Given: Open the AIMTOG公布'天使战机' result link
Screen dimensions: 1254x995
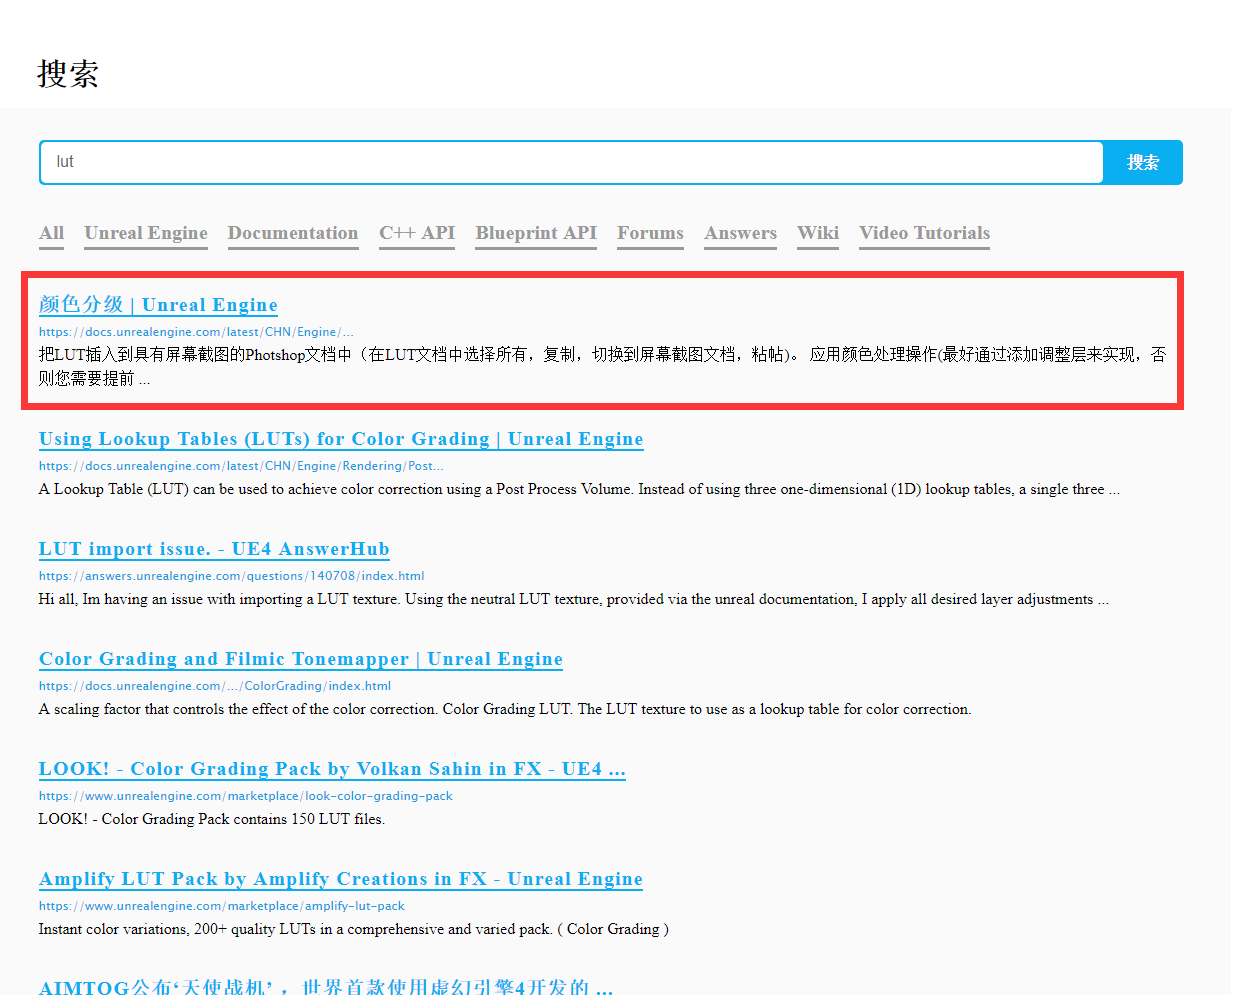Looking at the screenshot, I should click(x=326, y=987).
